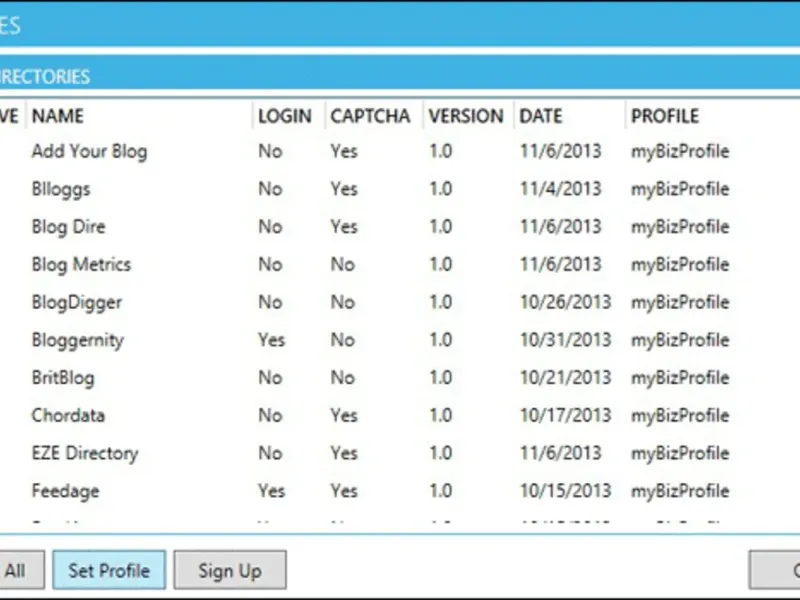Select the Add Your Blog row

(x=400, y=151)
